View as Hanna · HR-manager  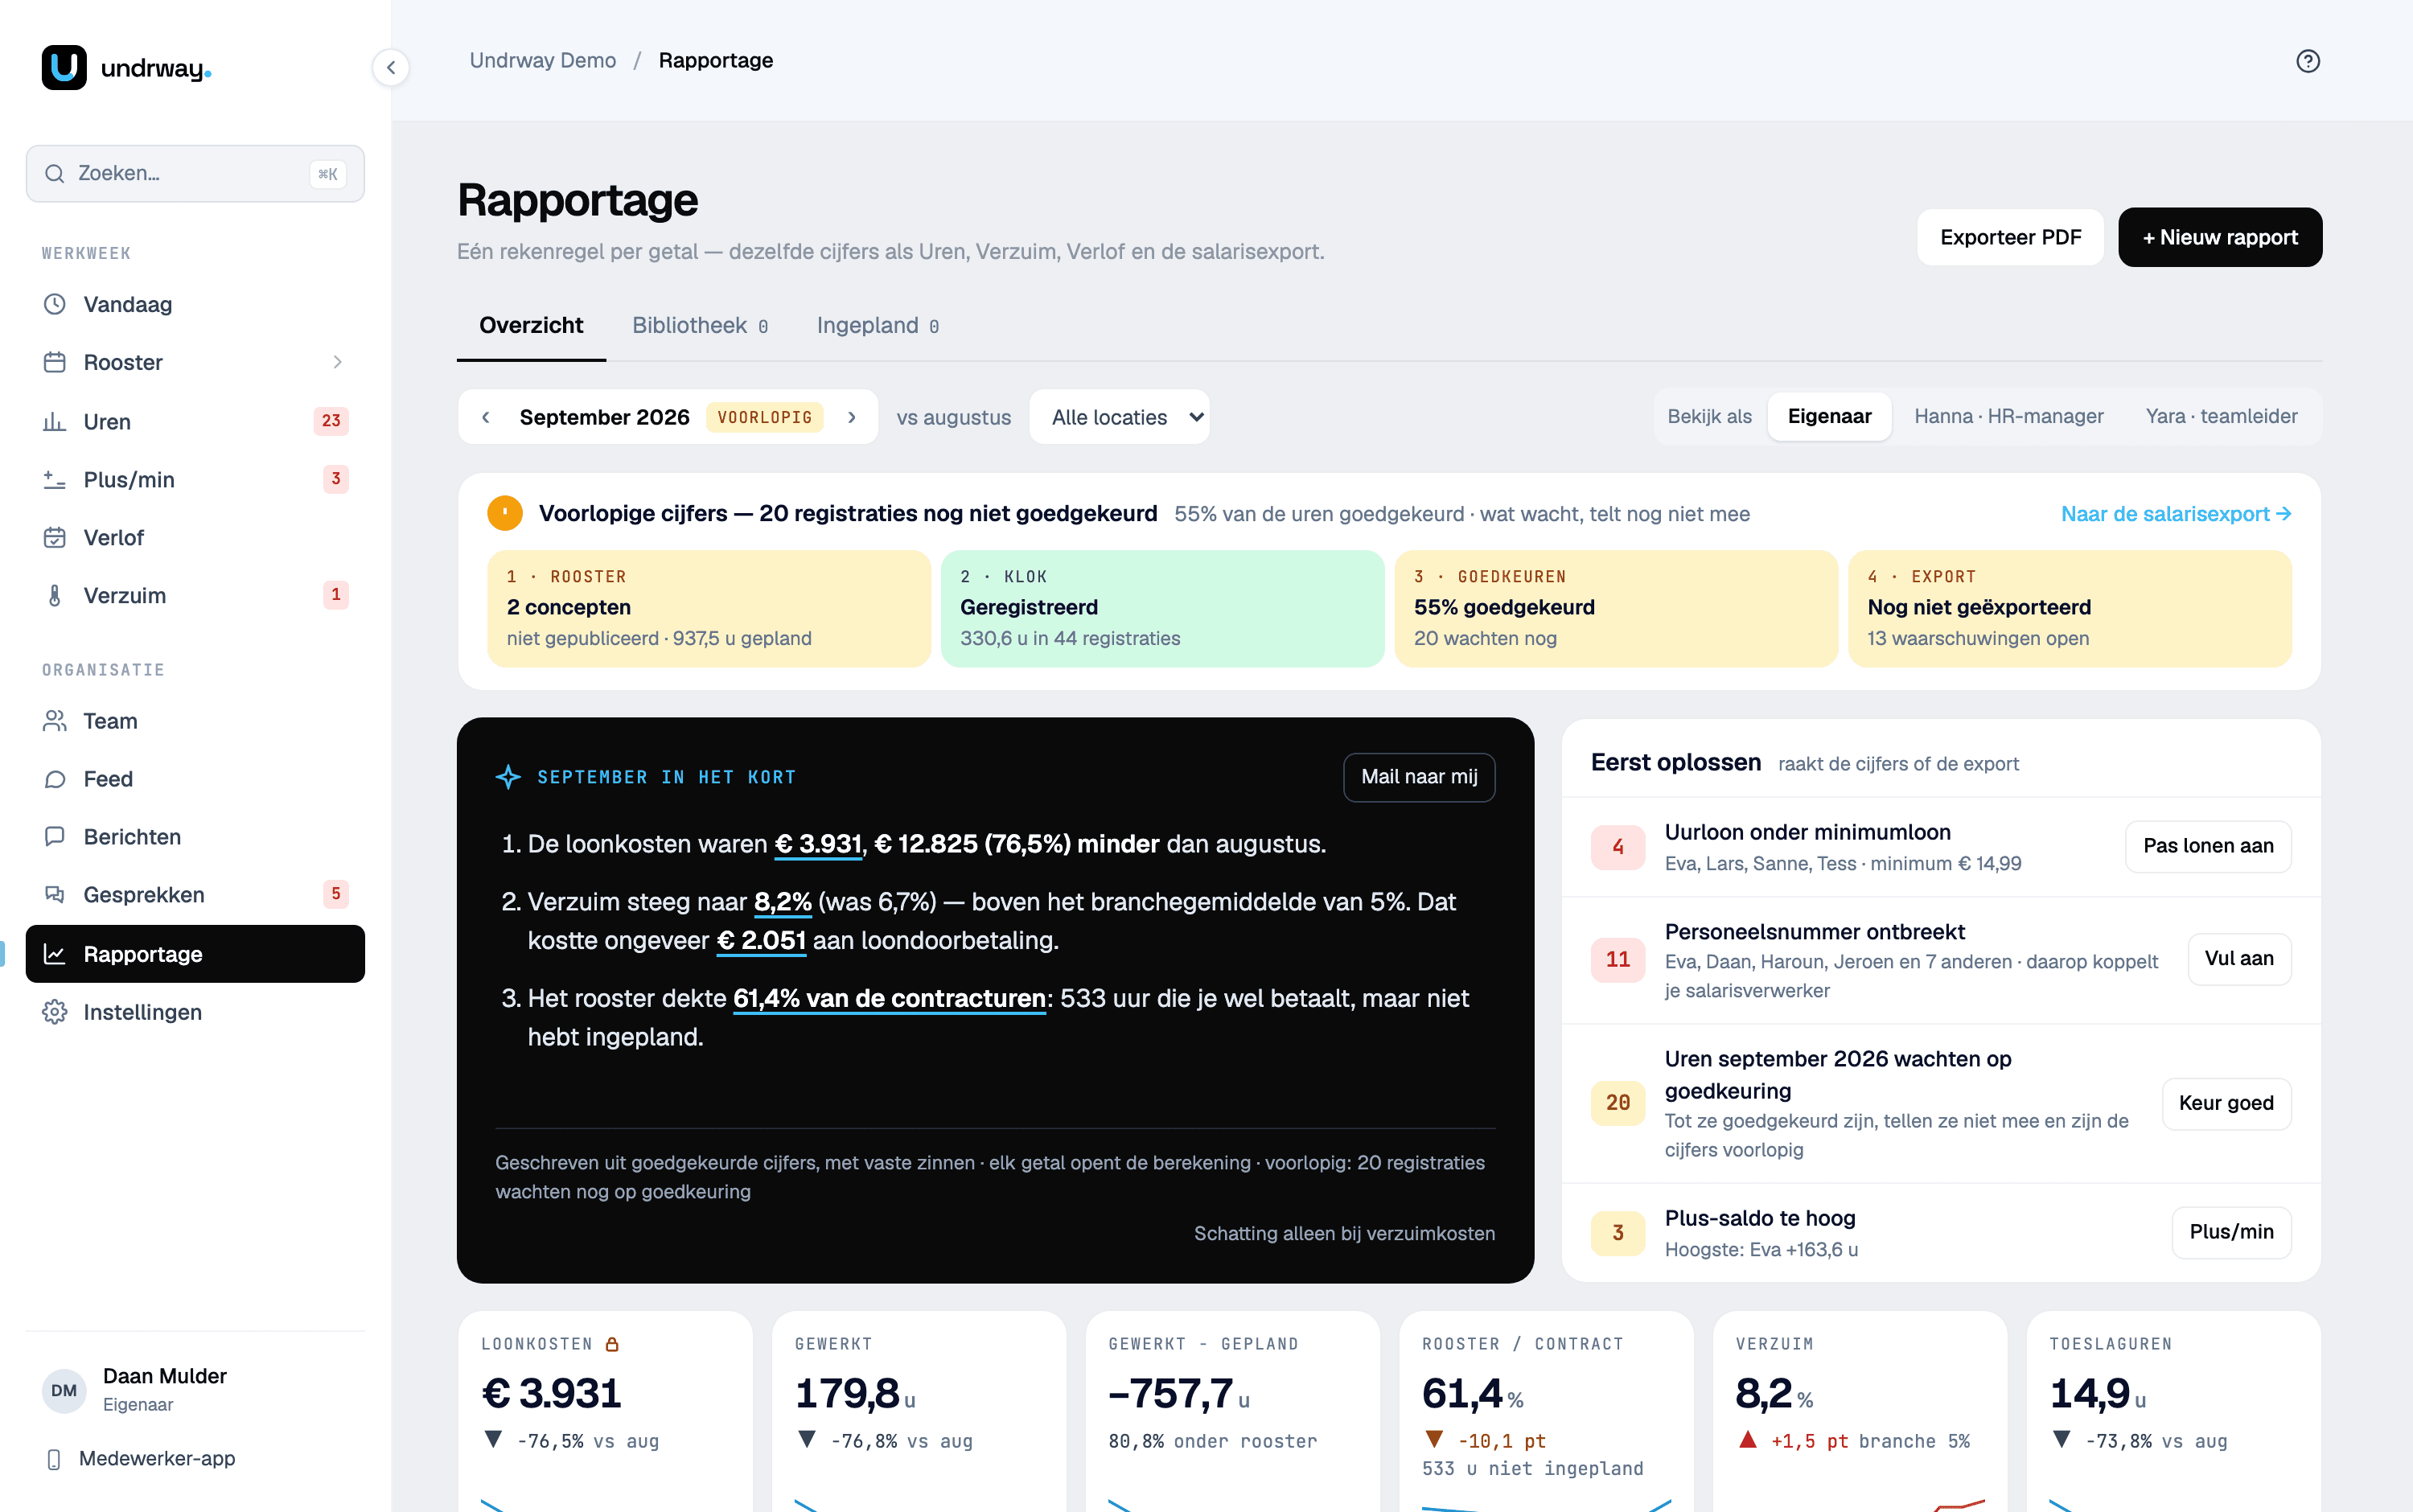[x=2008, y=416]
